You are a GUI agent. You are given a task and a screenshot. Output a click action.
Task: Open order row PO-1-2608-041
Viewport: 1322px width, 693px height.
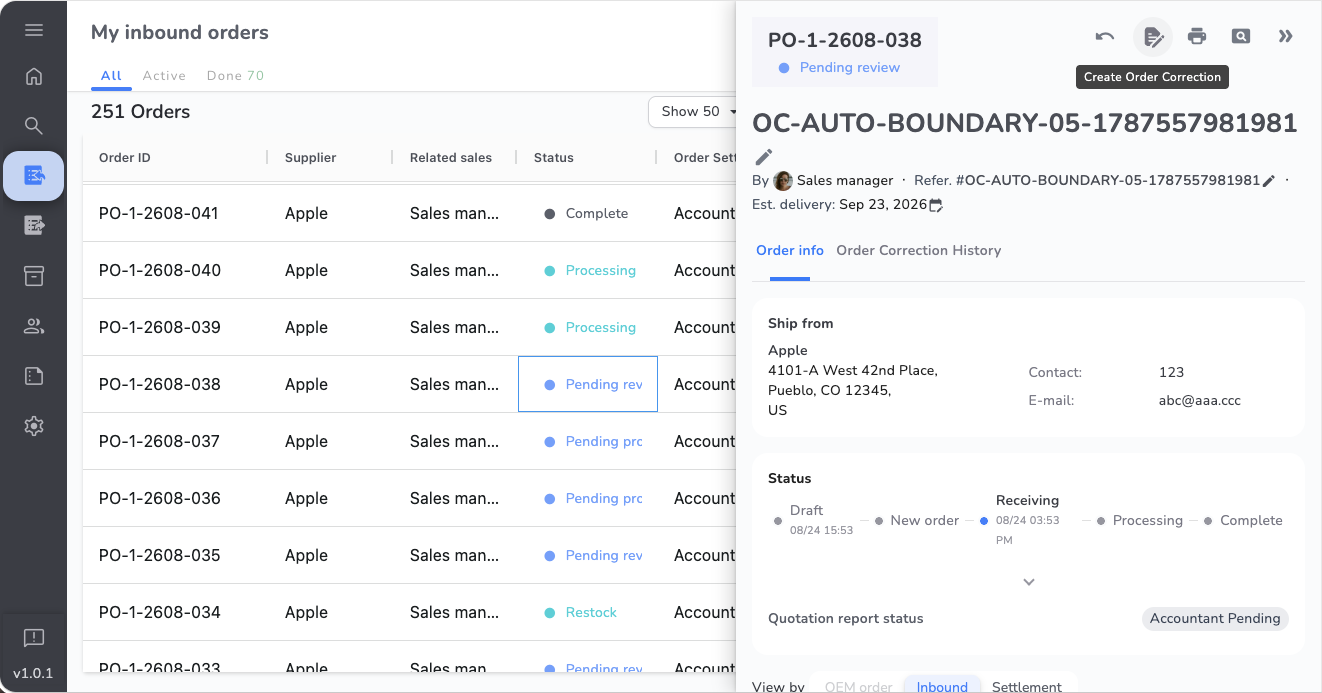409,214
